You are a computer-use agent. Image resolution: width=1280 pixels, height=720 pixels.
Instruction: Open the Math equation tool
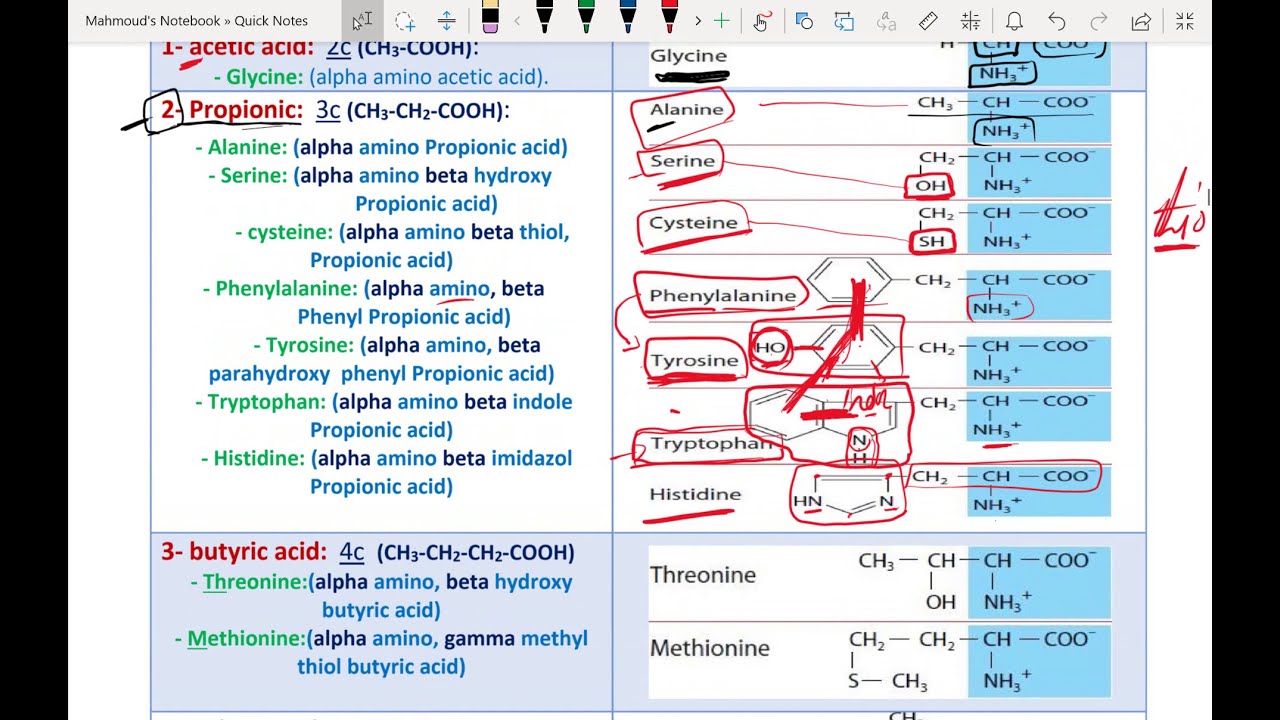(970, 21)
